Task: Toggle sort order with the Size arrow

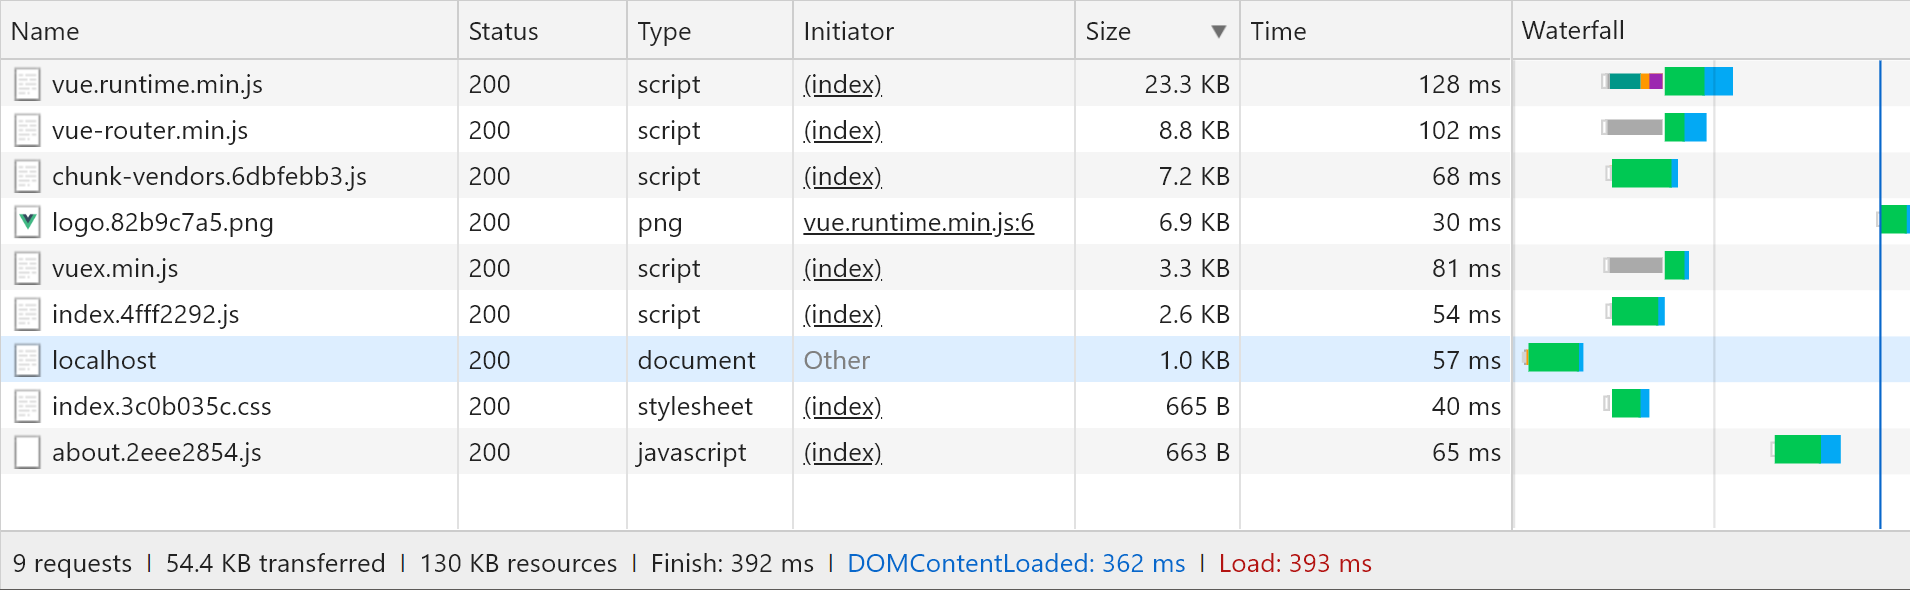Action: click(x=1218, y=31)
